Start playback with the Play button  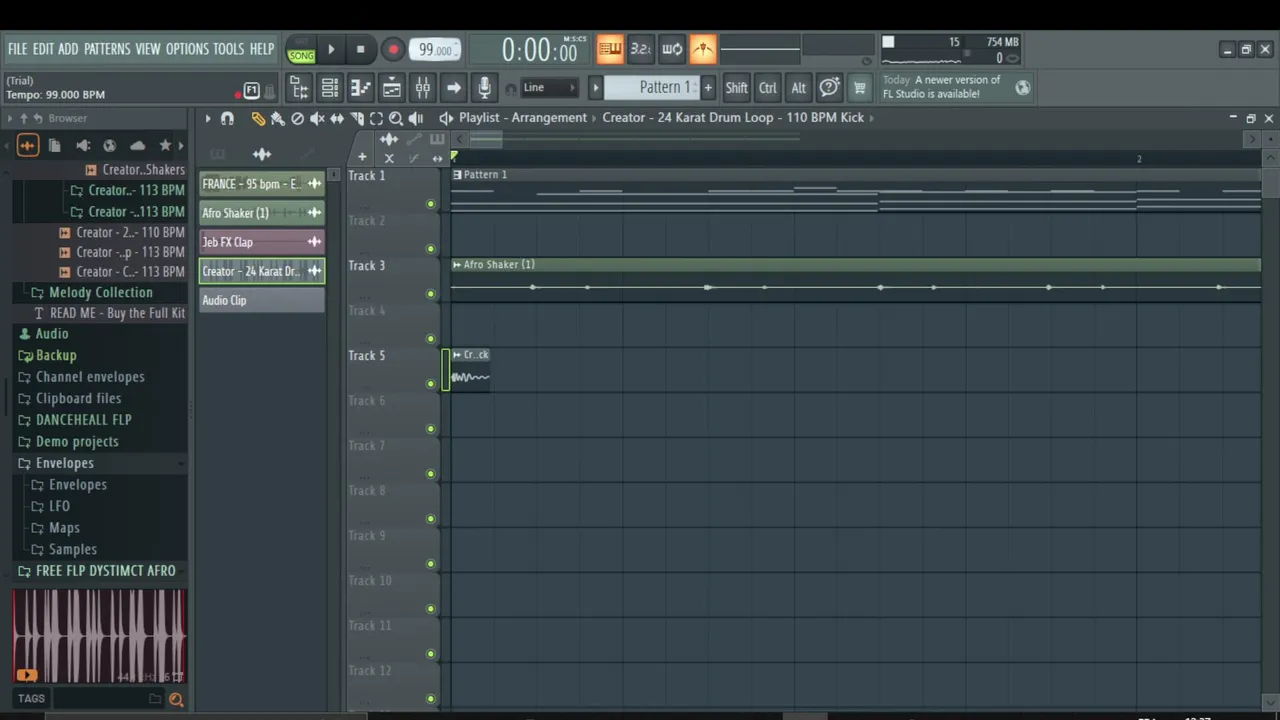tap(331, 49)
